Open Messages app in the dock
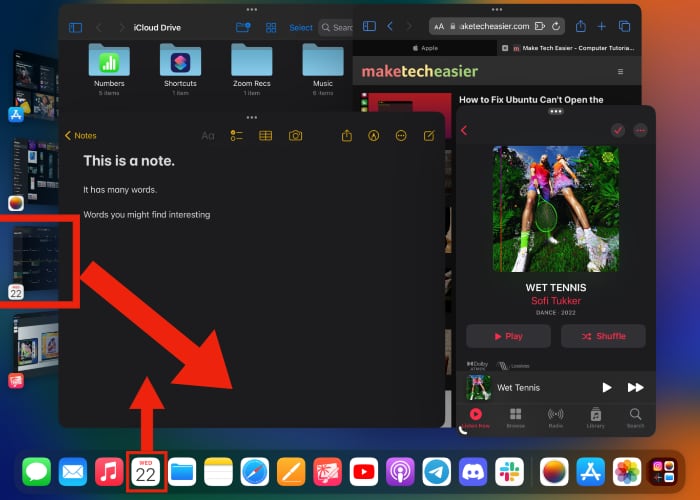700x500 pixels. tap(37, 471)
